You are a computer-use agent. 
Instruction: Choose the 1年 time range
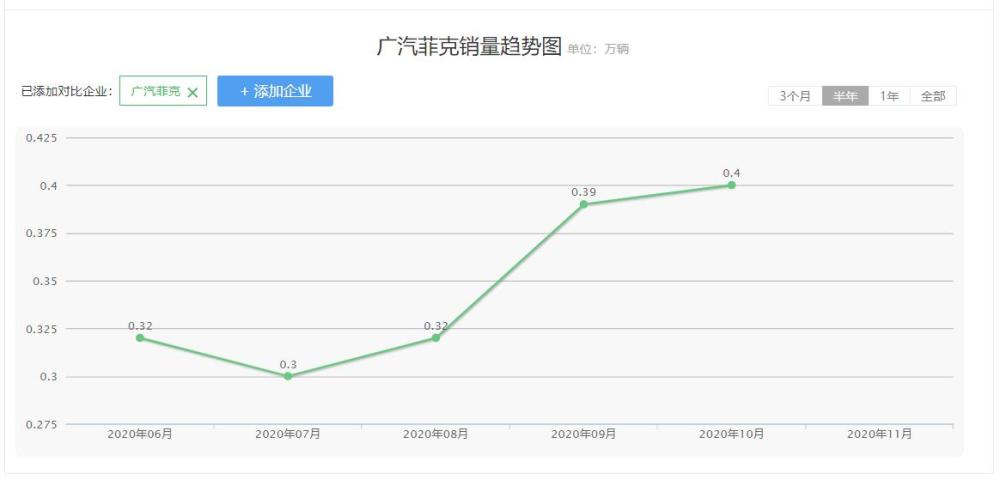(889, 96)
